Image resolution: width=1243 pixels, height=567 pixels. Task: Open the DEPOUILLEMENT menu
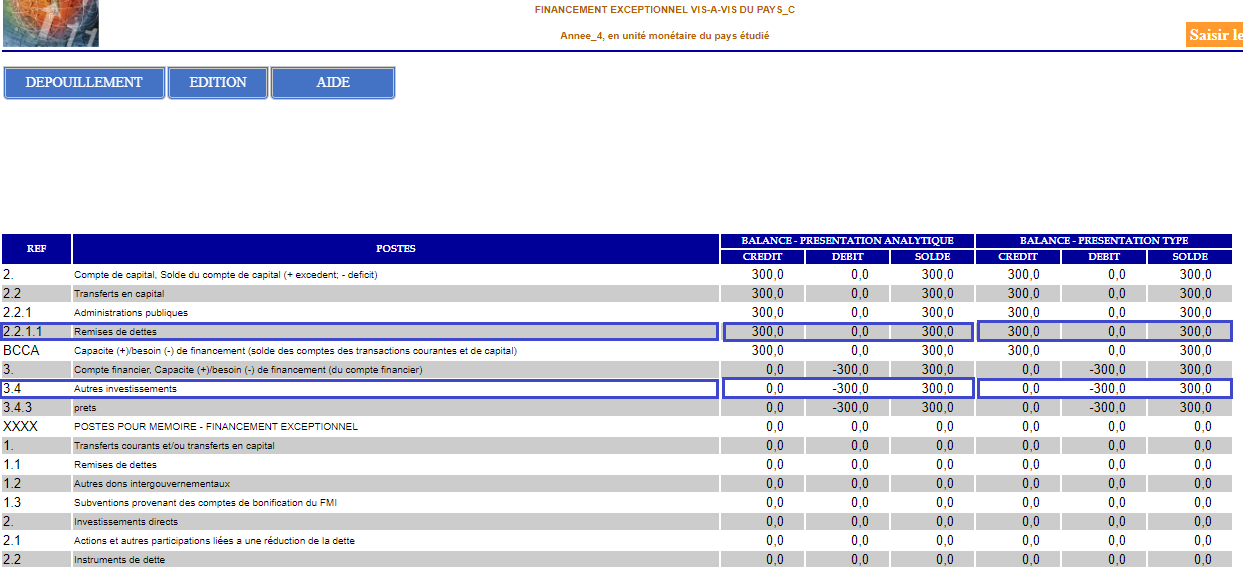tap(84, 83)
